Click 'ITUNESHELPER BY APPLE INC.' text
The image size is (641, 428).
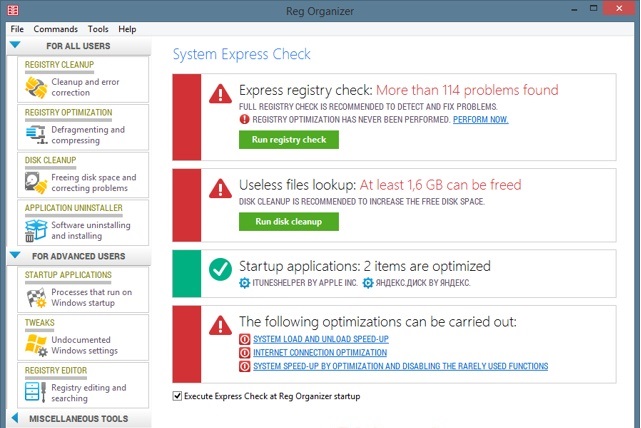[305, 283]
